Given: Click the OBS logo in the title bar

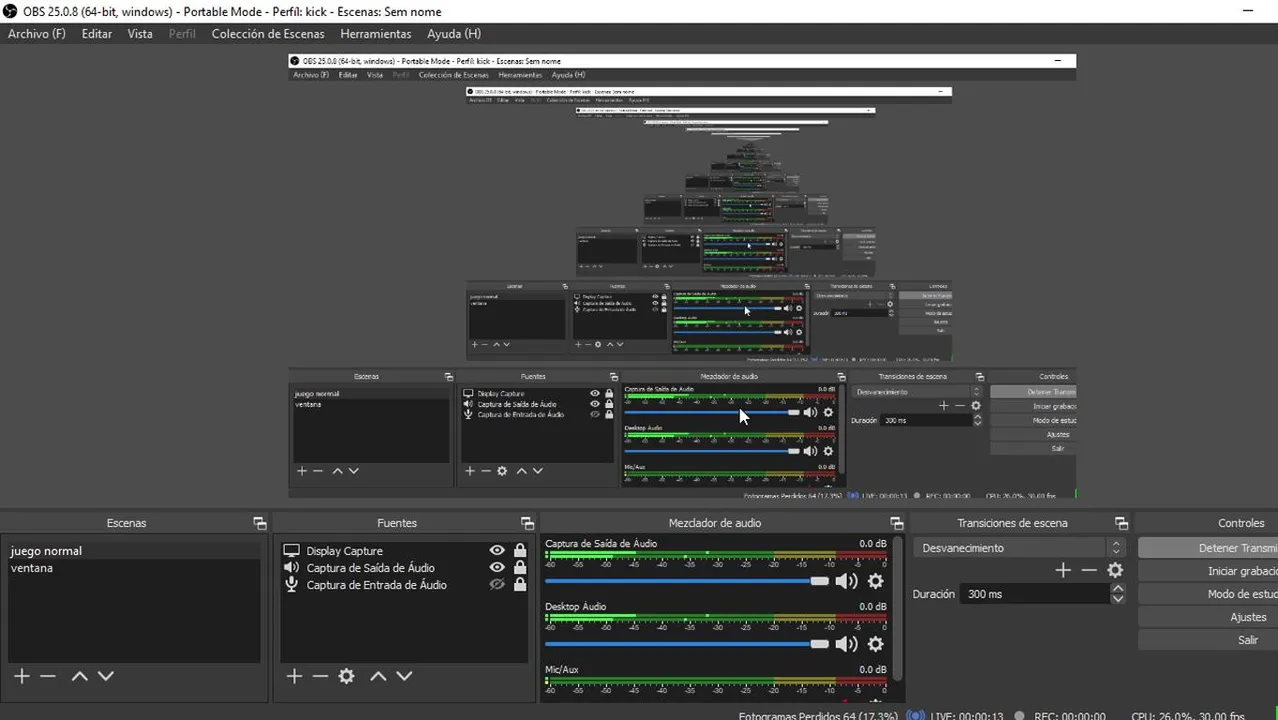Looking at the screenshot, I should [x=9, y=11].
